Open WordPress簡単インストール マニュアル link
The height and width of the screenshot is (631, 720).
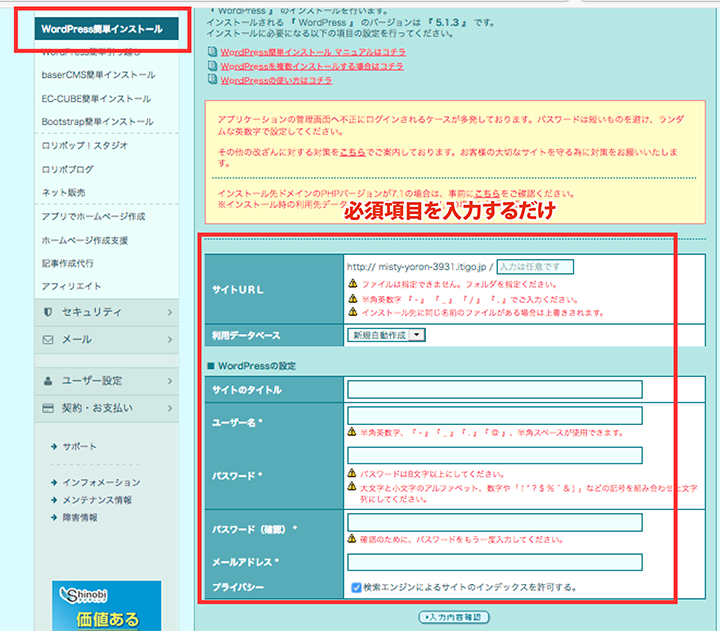313,52
